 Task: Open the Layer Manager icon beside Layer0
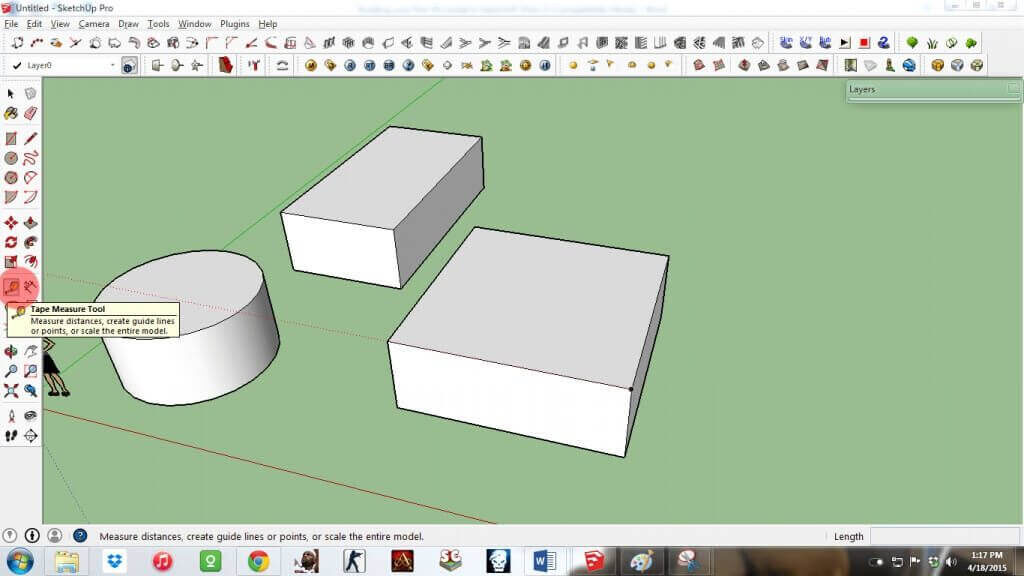click(129, 65)
